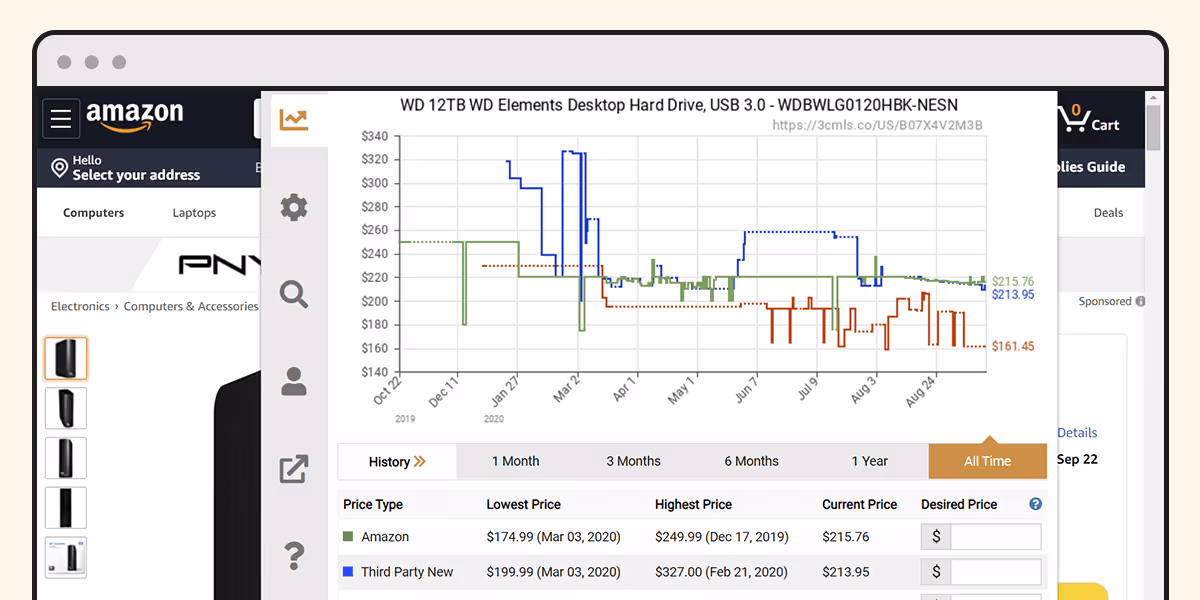Click the $215.76 current price cell
Image resolution: width=1200 pixels, height=600 pixels.
846,537
